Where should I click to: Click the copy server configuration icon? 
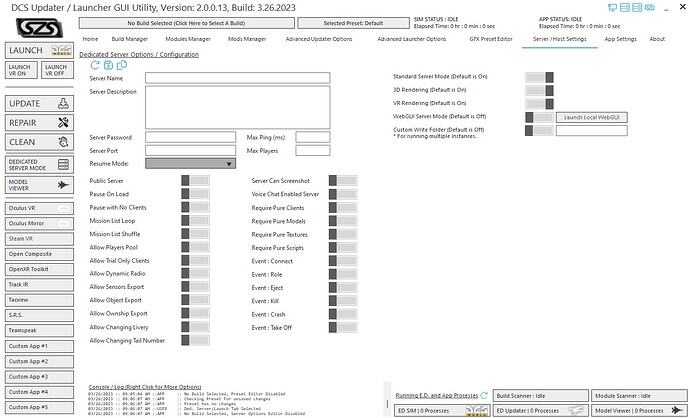(x=121, y=65)
